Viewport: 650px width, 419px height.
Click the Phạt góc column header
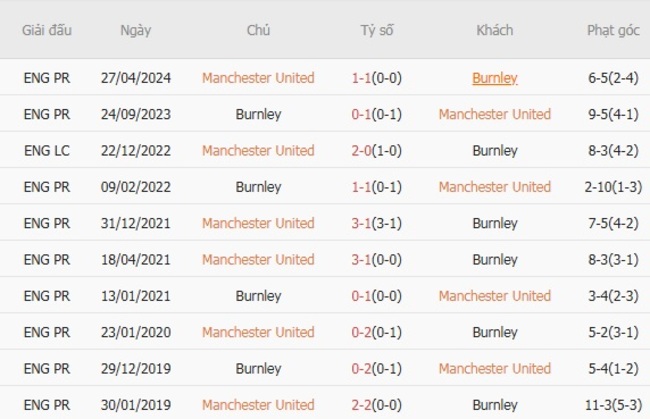pyautogui.click(x=613, y=30)
